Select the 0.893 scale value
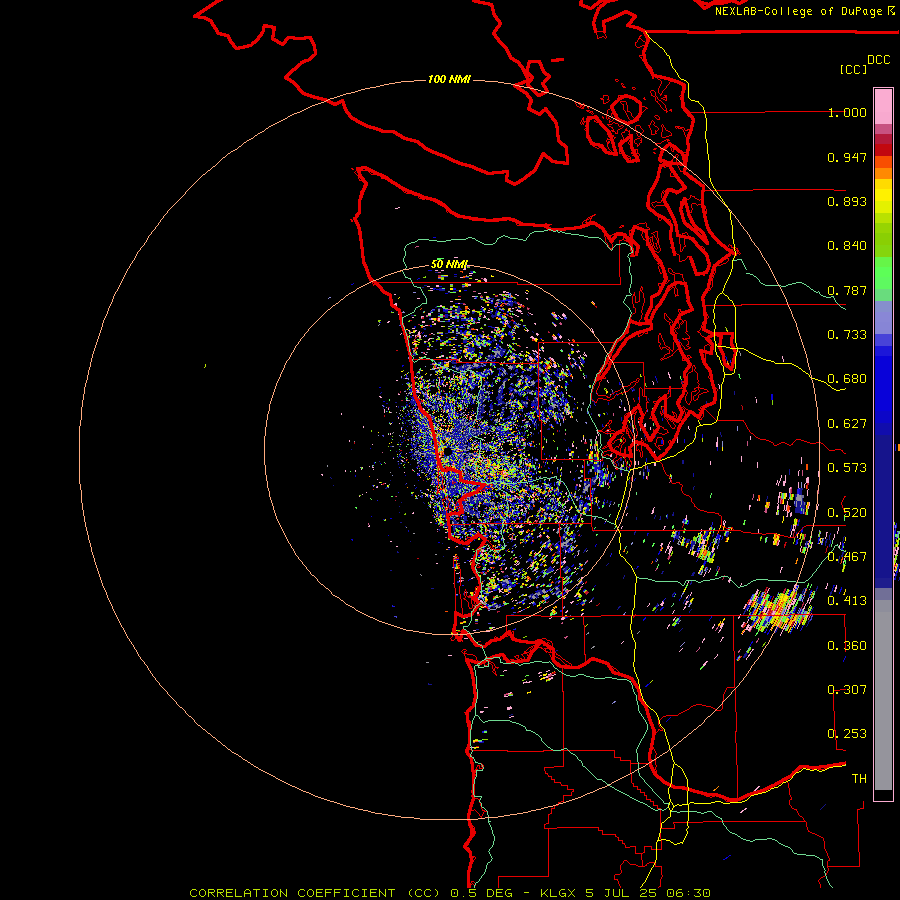 (847, 201)
